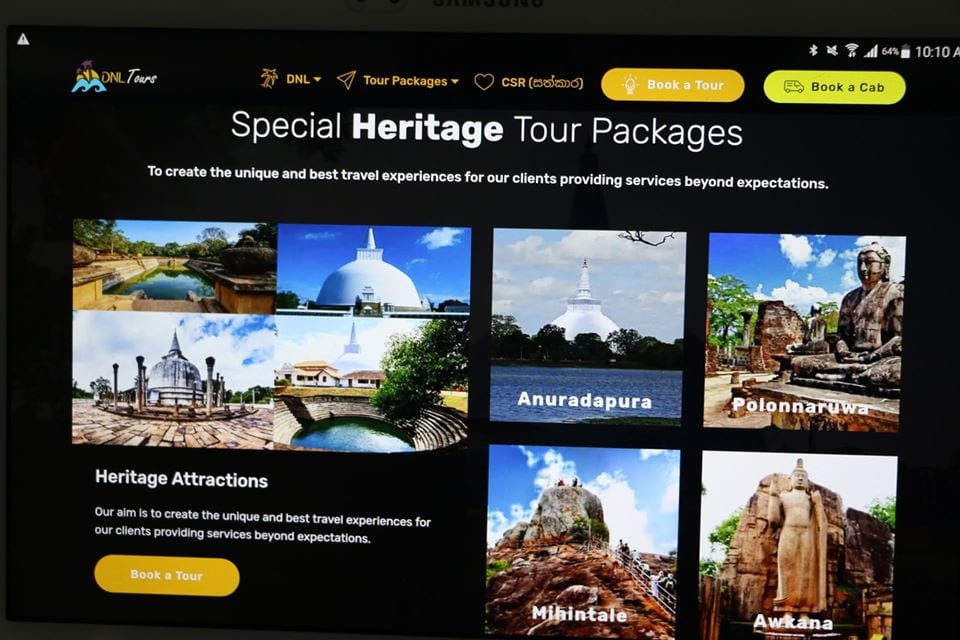960x640 pixels.
Task: Click the DNL Tours logo
Action: (x=114, y=77)
